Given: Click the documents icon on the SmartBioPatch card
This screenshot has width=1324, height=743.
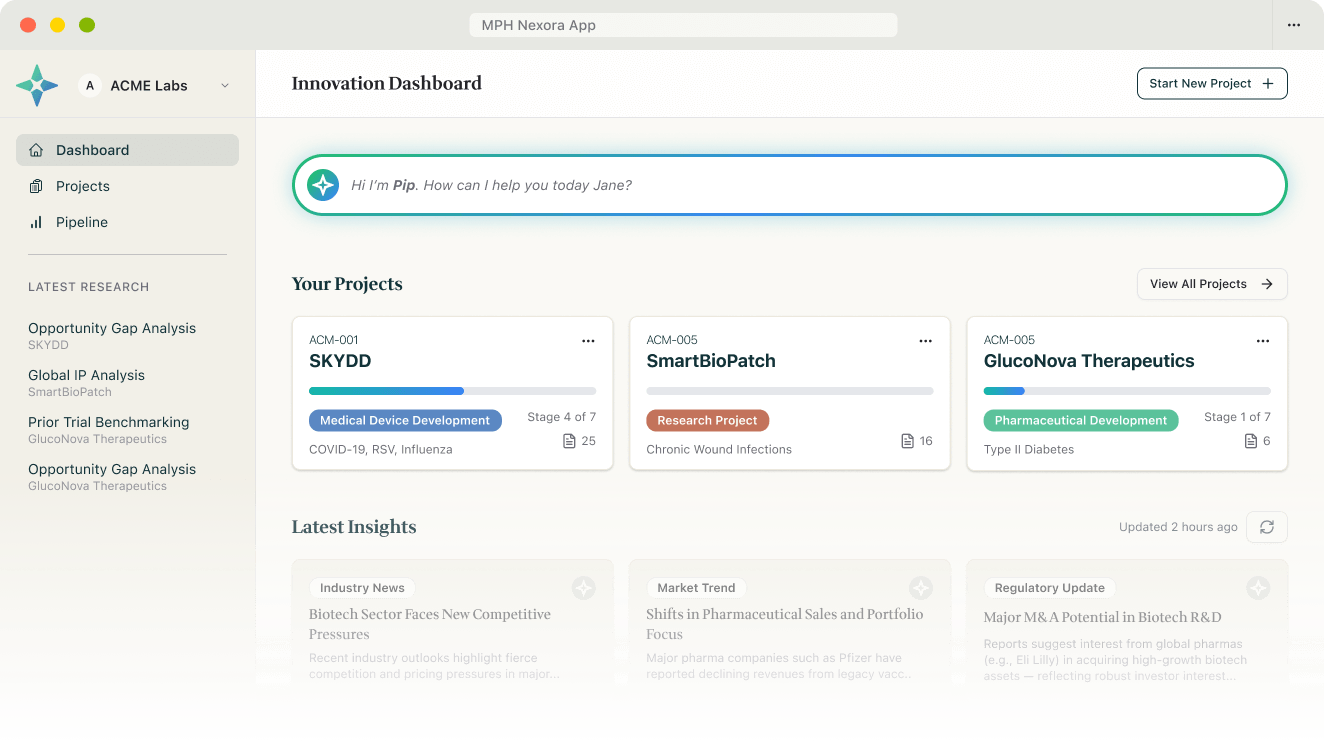Looking at the screenshot, I should point(907,441).
